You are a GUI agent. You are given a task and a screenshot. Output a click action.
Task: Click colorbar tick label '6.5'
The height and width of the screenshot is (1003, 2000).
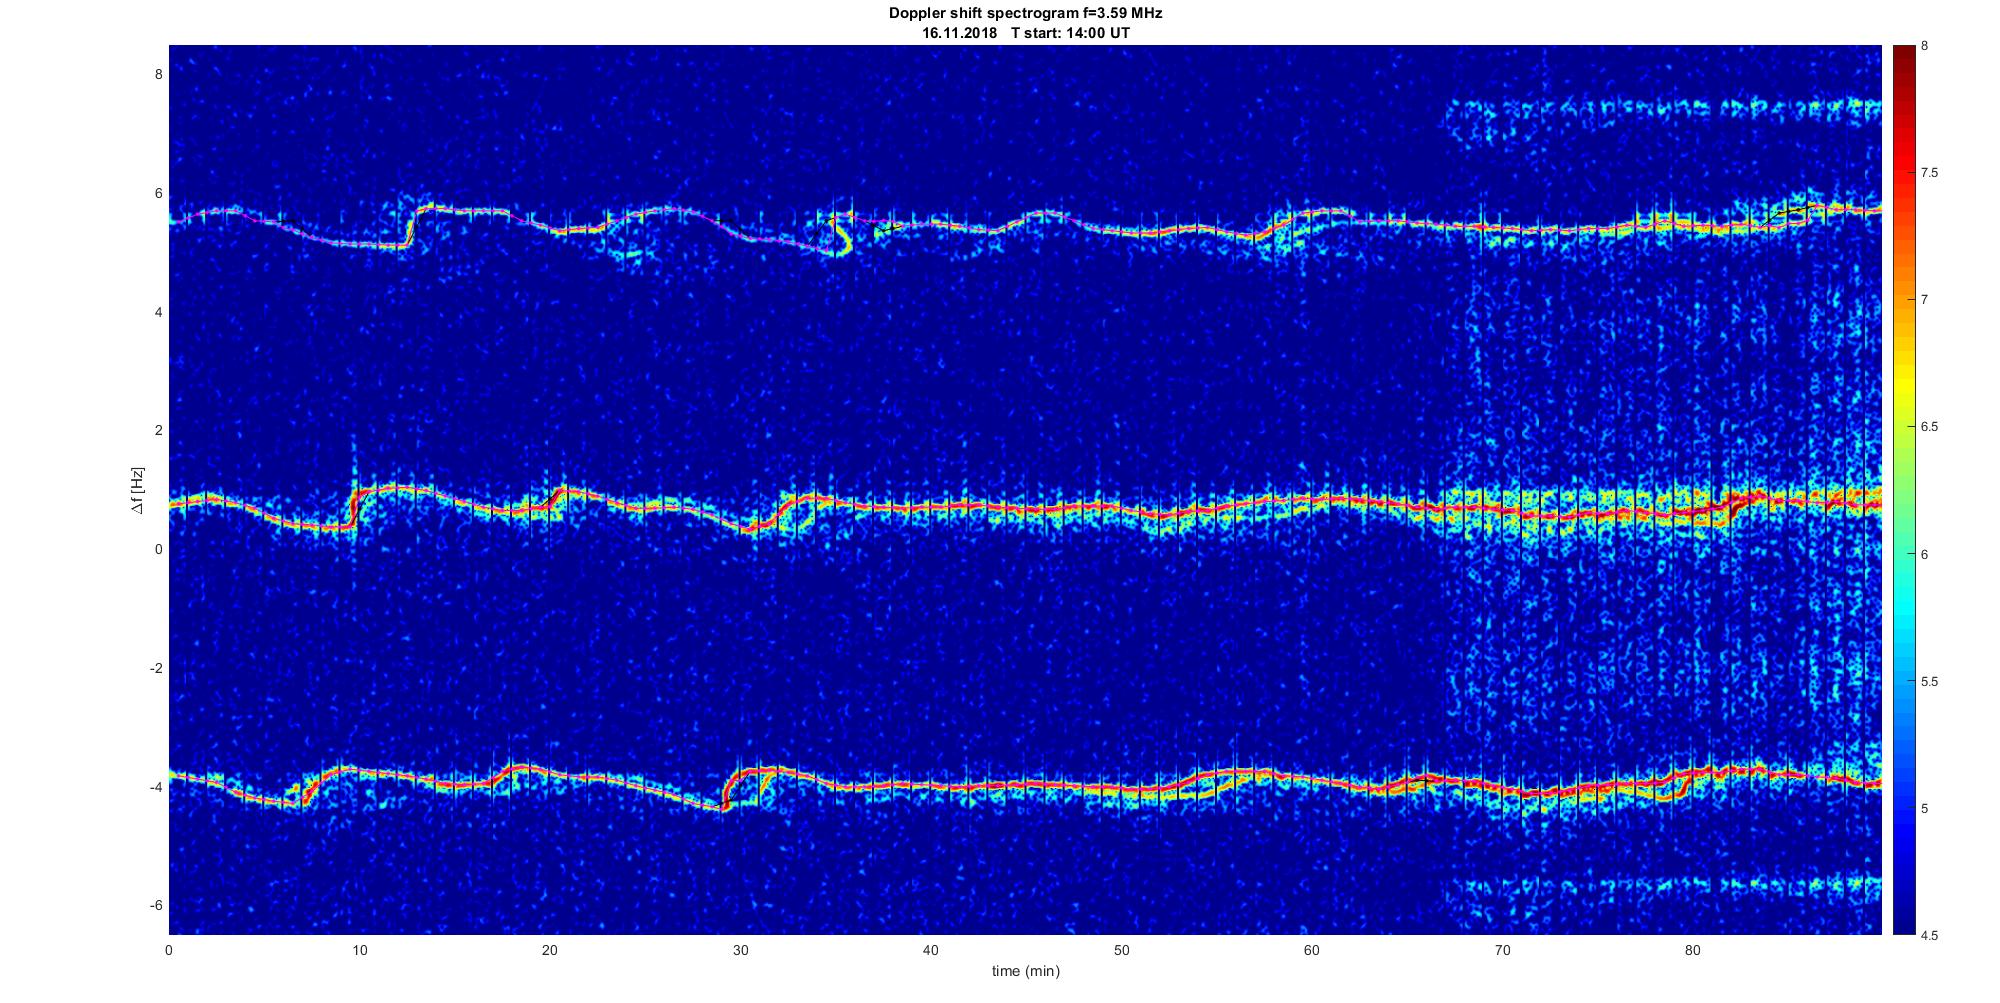[x=1930, y=427]
